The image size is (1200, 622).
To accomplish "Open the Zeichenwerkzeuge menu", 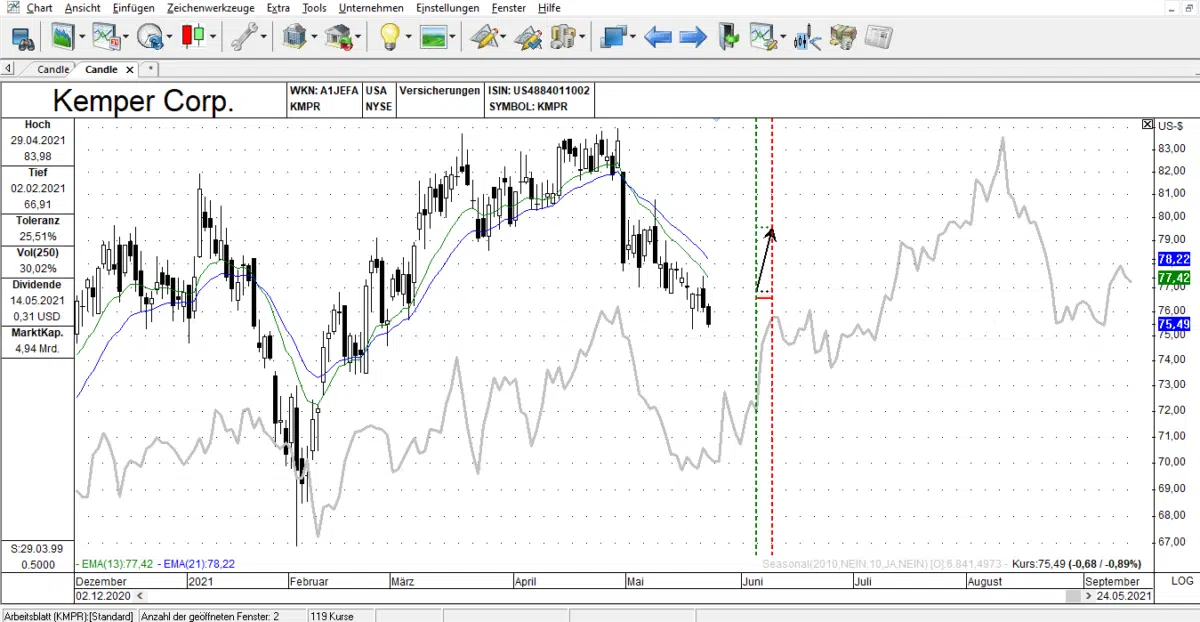I will point(211,8).
